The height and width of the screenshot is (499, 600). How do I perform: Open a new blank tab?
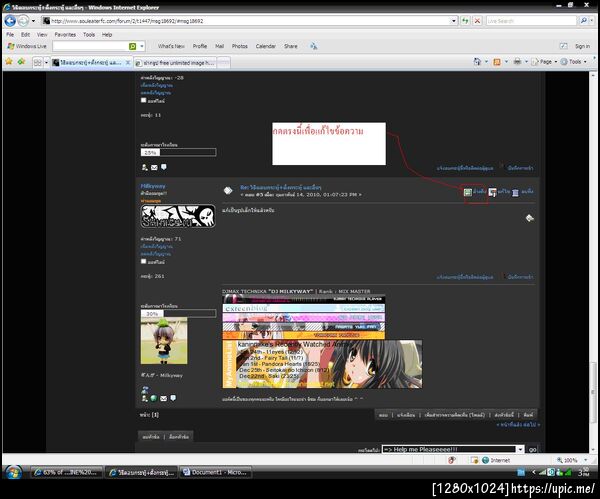pos(224,62)
